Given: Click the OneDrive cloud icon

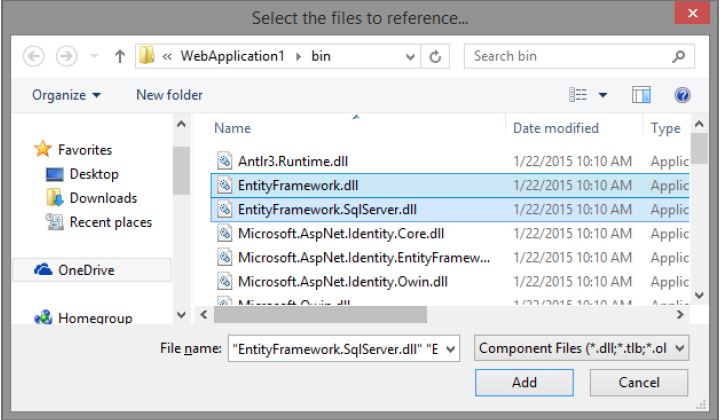Looking at the screenshot, I should click(x=43, y=269).
